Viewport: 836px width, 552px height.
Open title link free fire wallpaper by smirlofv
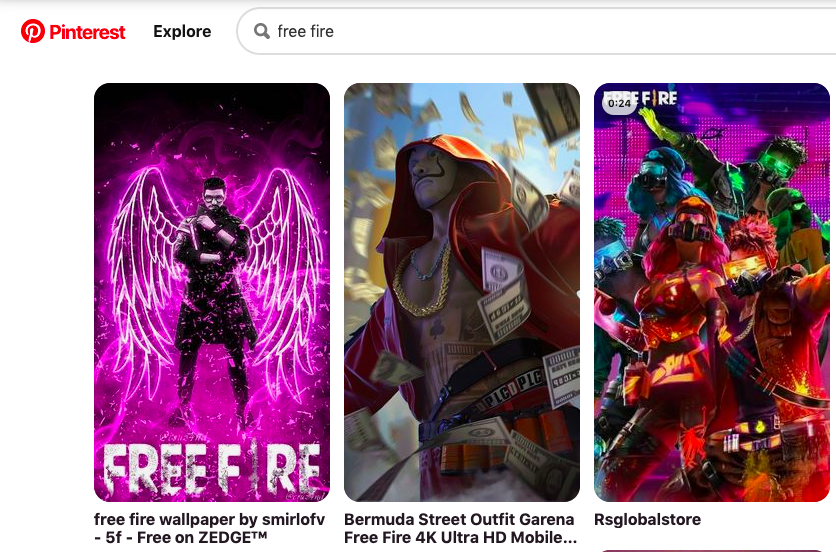pos(210,528)
